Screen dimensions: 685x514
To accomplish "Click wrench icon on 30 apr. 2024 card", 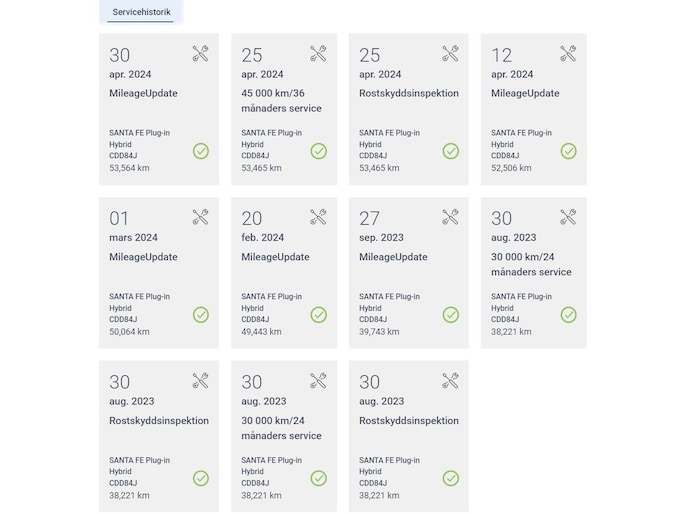I will (x=200, y=53).
